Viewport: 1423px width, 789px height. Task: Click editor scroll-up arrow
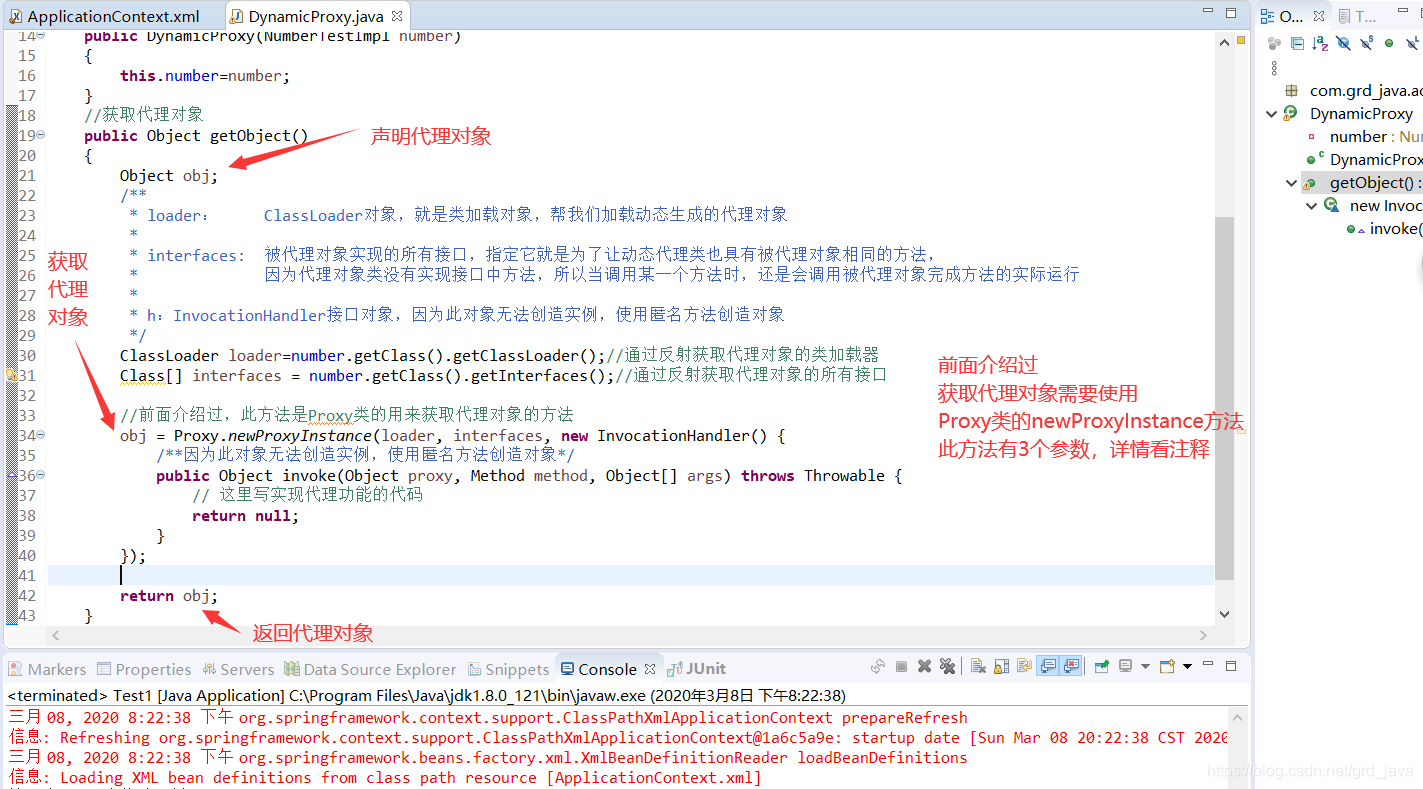1225,42
